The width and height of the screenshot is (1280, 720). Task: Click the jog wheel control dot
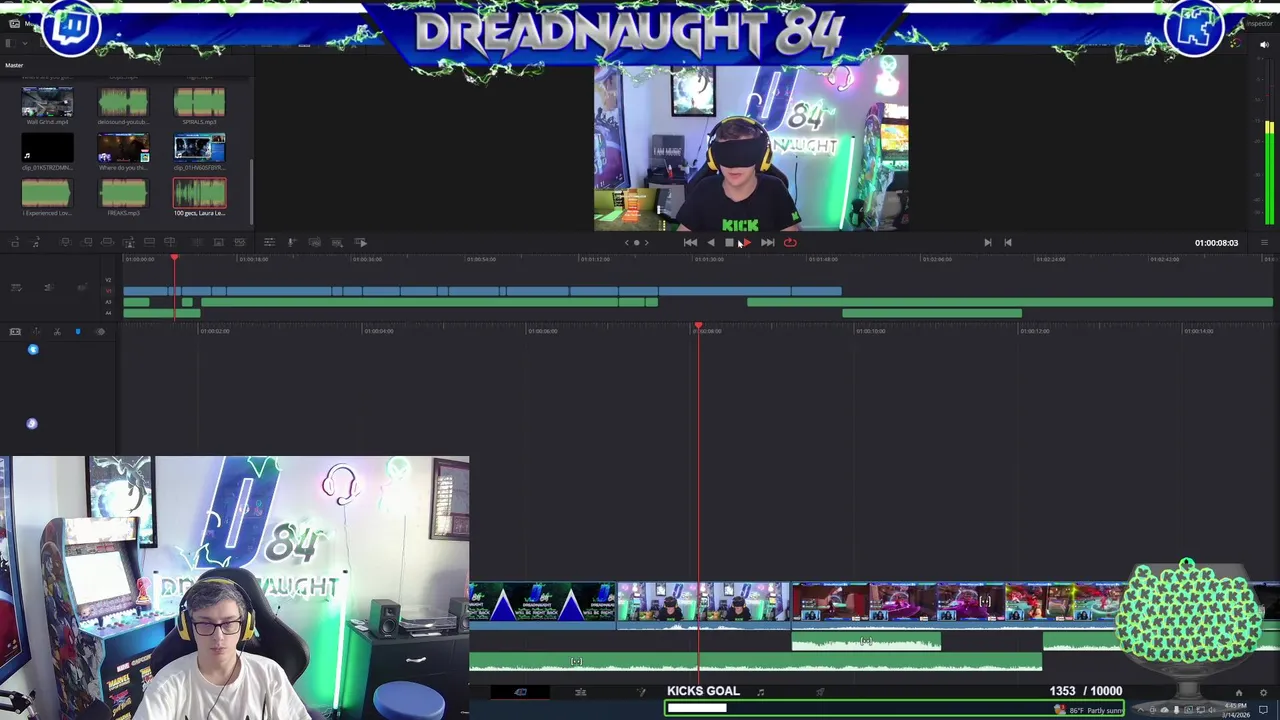click(x=636, y=242)
